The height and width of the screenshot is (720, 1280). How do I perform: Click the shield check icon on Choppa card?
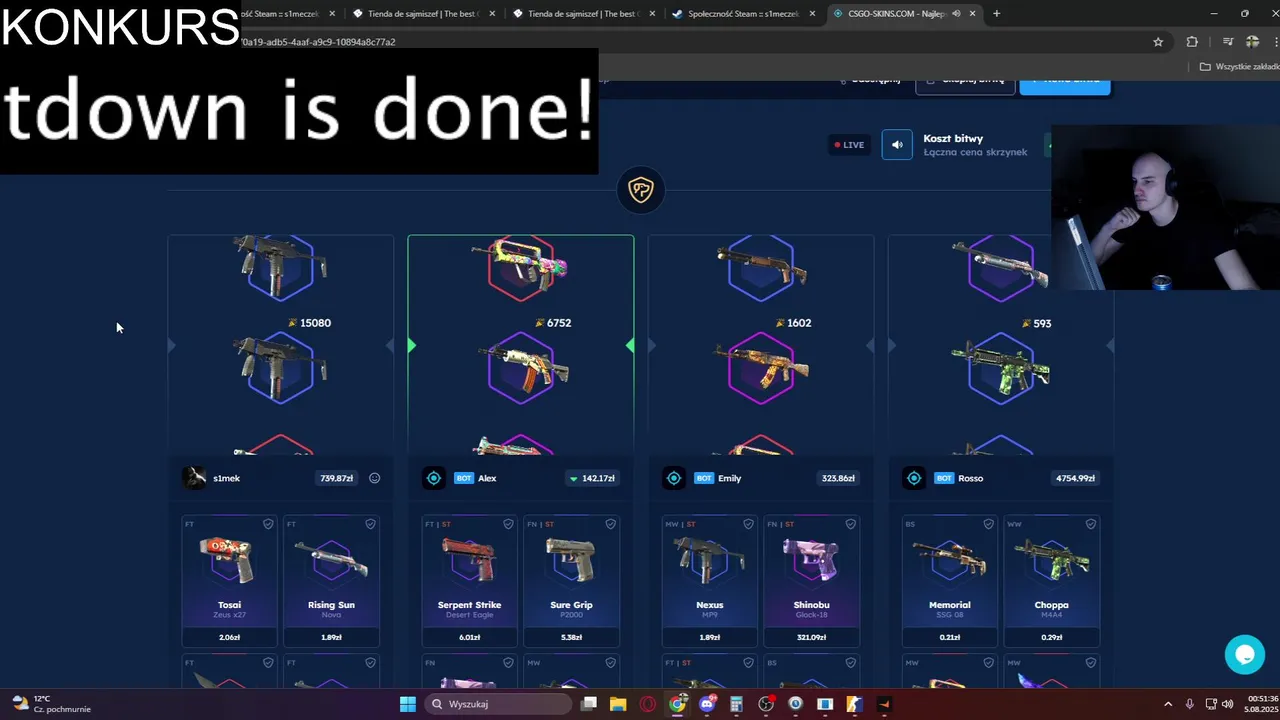(1090, 524)
